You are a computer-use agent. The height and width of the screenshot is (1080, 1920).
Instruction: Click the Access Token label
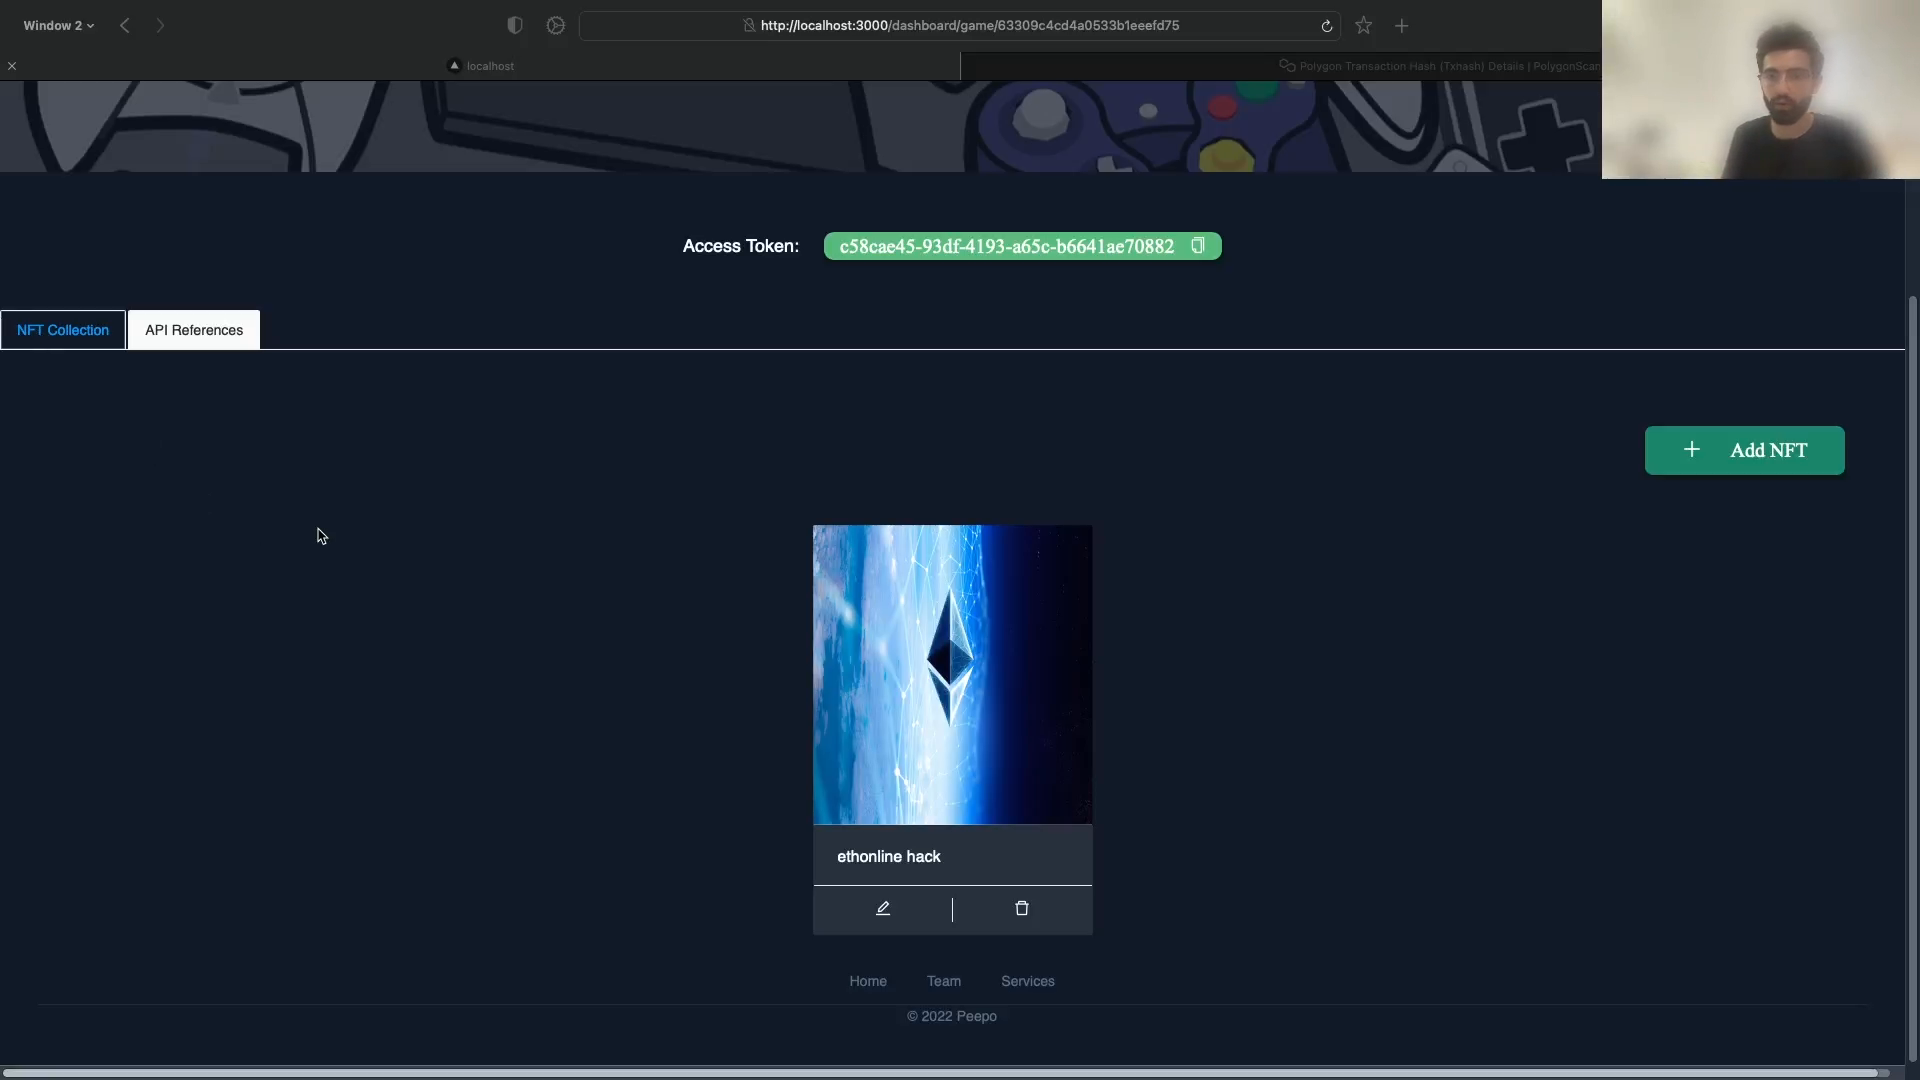pyautogui.click(x=741, y=246)
